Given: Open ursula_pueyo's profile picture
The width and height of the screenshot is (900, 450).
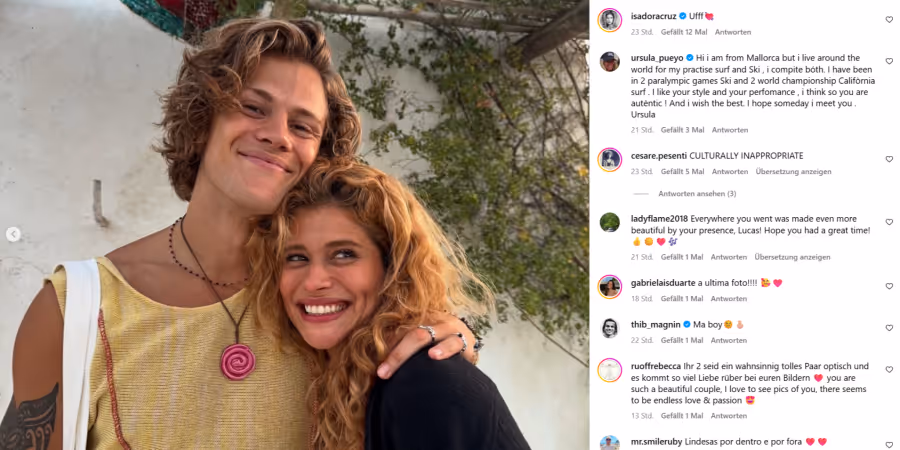Looking at the screenshot, I should pyautogui.click(x=610, y=61).
